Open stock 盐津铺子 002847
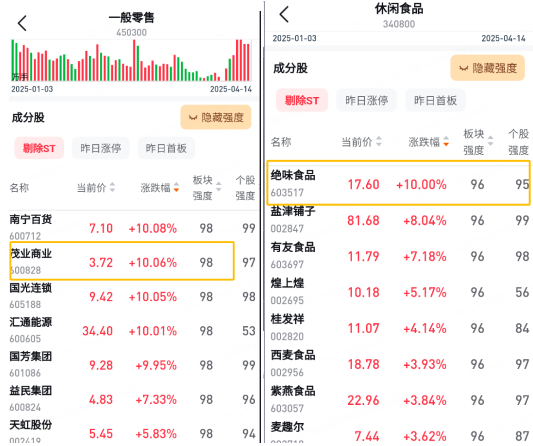533x446 pixels. [x=400, y=220]
